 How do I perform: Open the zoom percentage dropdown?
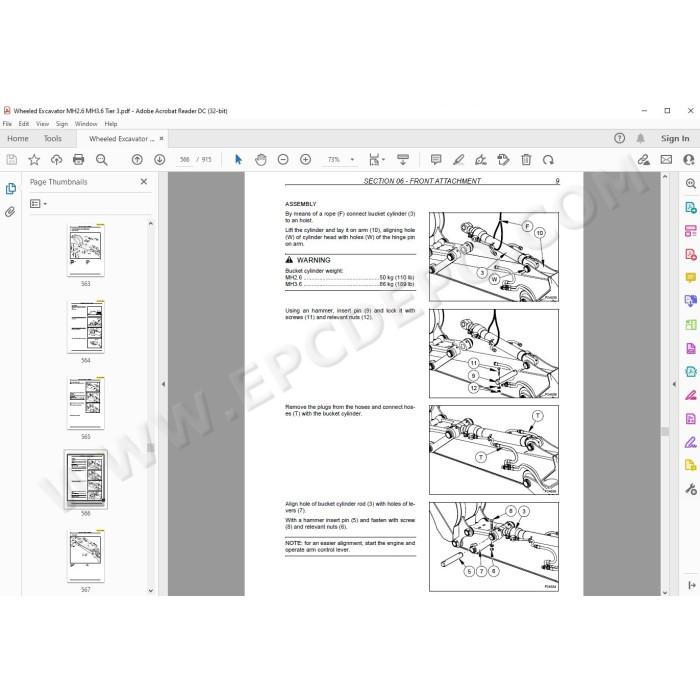[x=352, y=160]
